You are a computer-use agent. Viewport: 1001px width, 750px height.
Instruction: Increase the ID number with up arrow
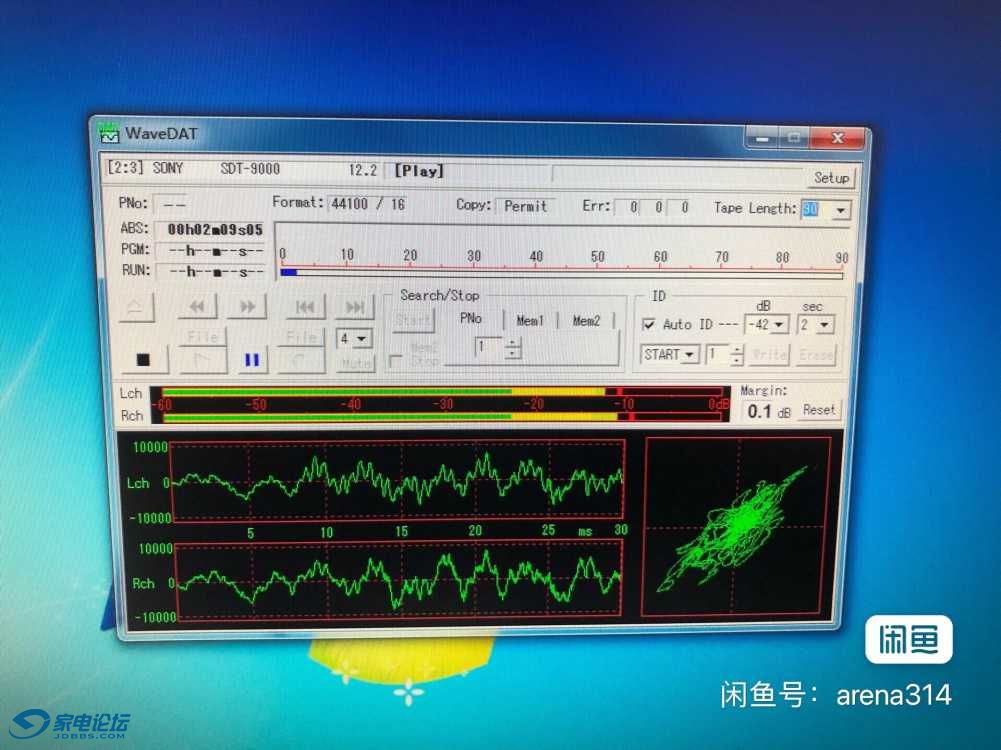coord(737,350)
